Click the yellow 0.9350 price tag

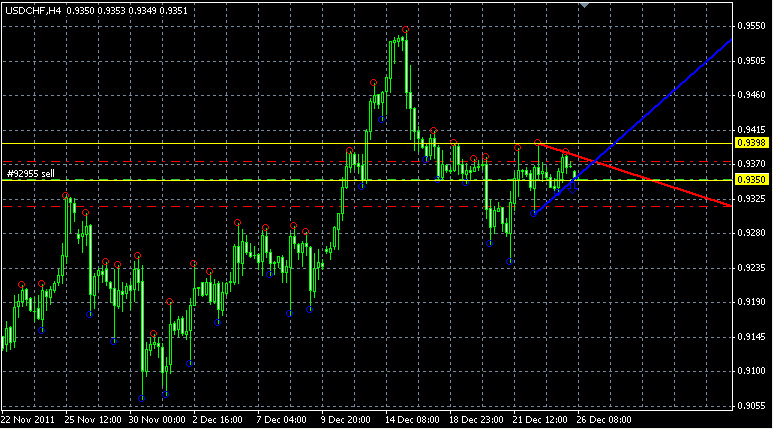coord(752,179)
